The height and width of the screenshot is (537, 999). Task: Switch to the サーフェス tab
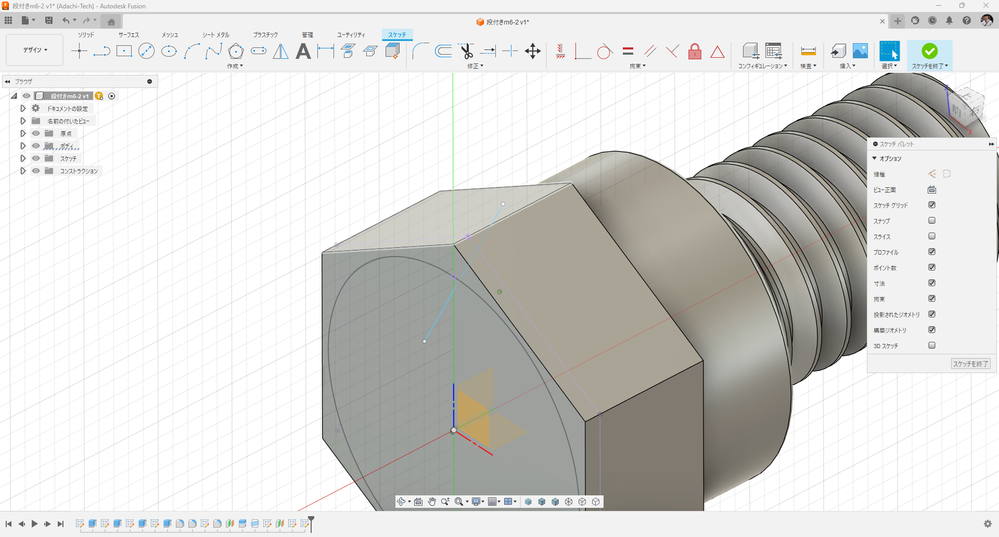coord(129,35)
